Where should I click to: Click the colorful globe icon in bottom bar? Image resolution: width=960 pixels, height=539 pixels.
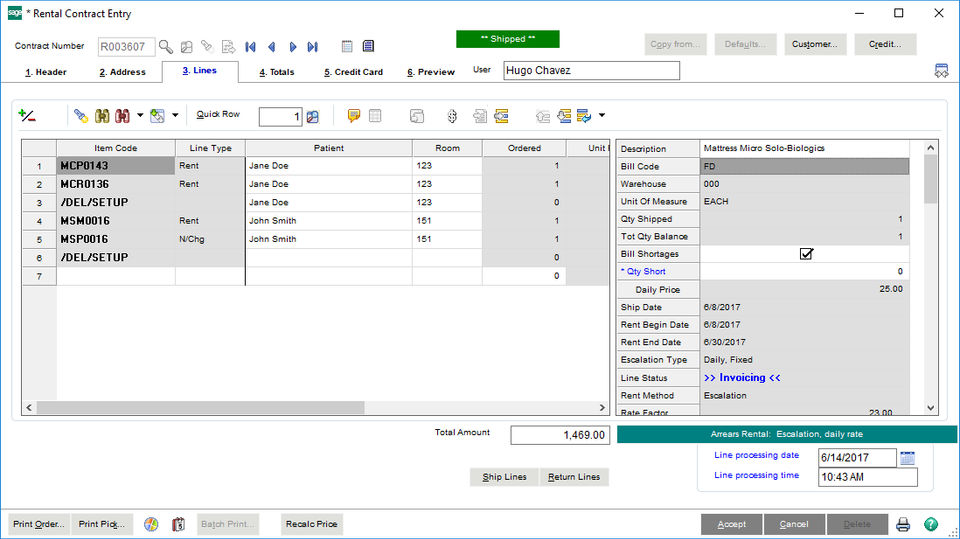pyautogui.click(x=151, y=524)
